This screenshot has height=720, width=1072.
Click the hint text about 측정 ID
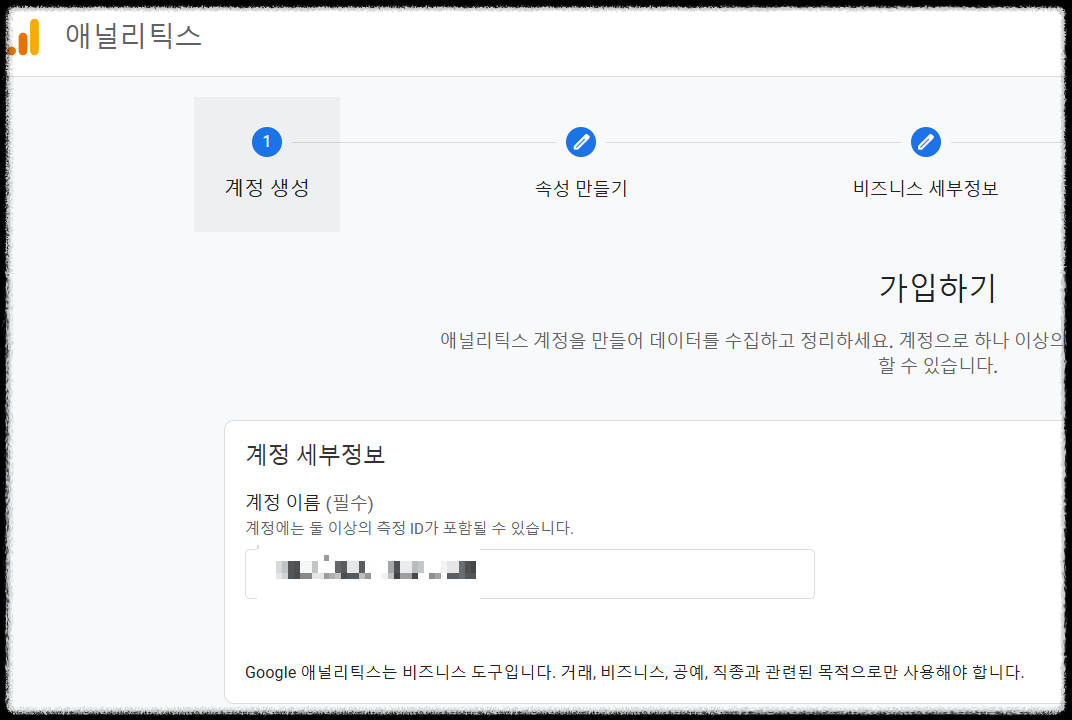[409, 528]
